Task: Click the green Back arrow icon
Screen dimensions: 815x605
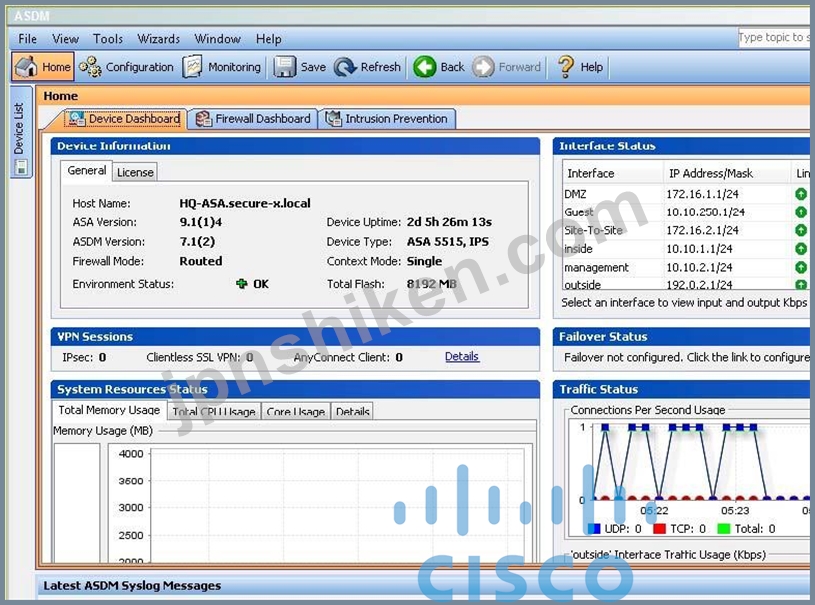Action: coord(425,67)
